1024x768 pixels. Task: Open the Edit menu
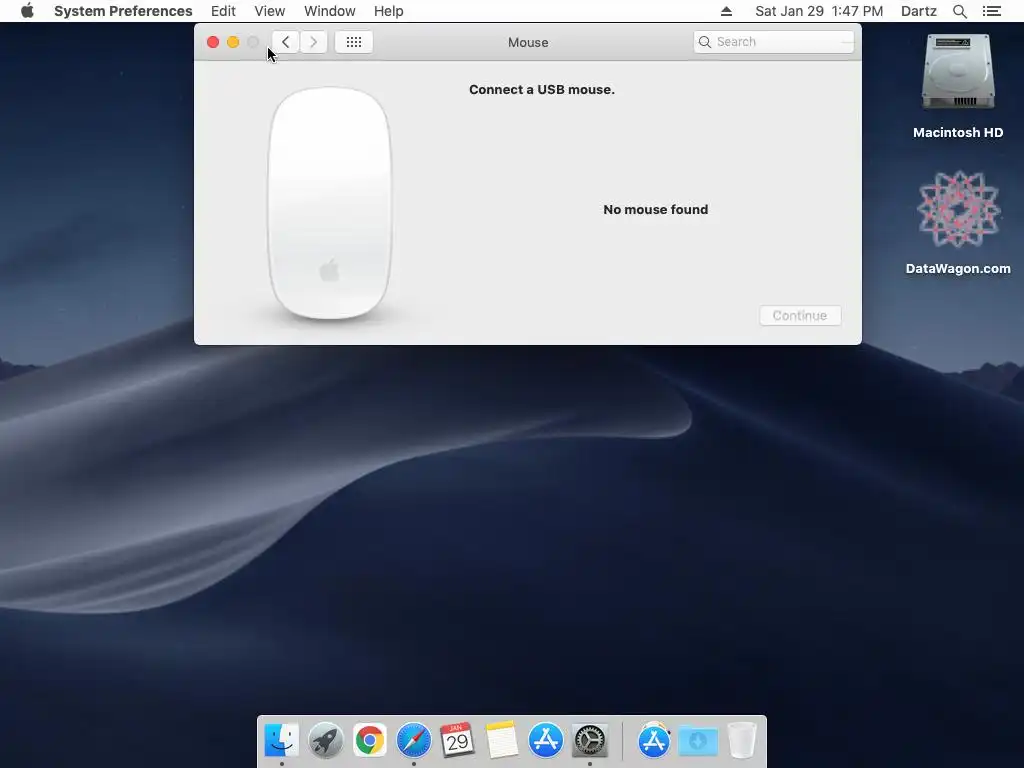[x=223, y=11]
